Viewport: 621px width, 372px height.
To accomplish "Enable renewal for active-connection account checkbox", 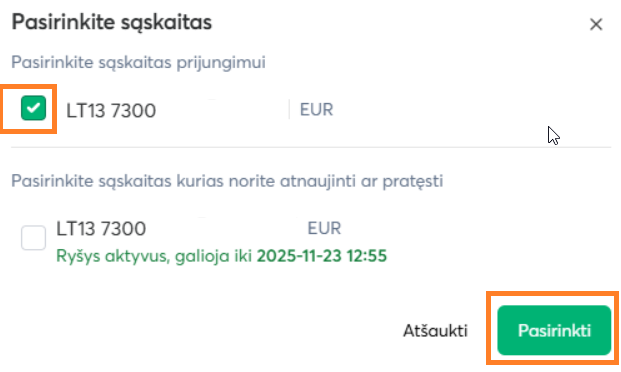I will point(33,238).
